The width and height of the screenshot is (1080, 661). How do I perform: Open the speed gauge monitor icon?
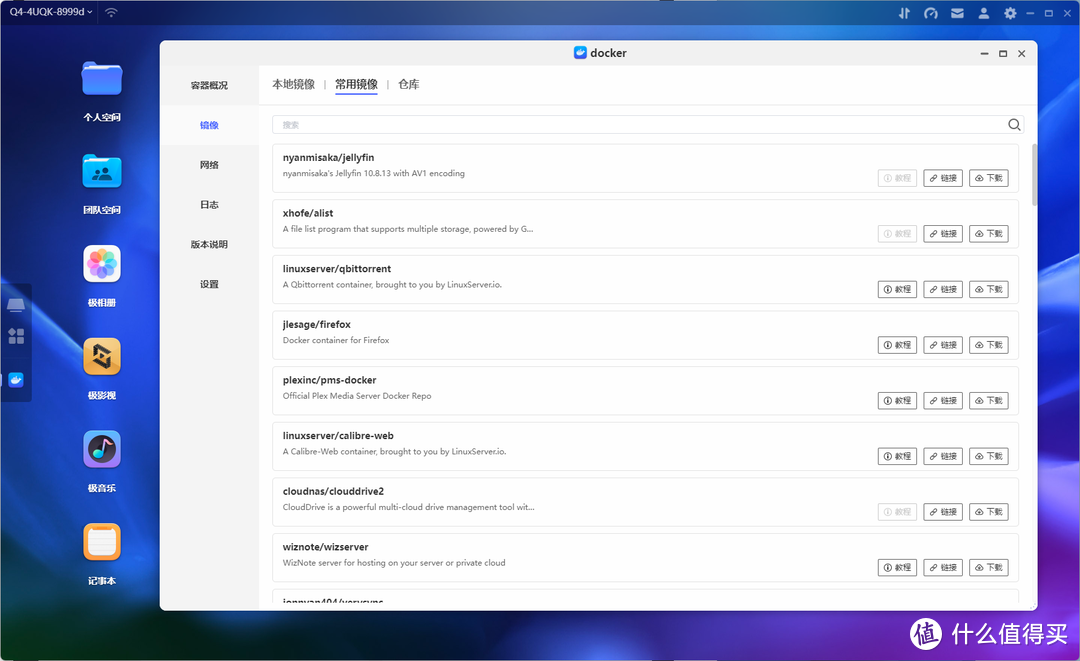[x=931, y=13]
